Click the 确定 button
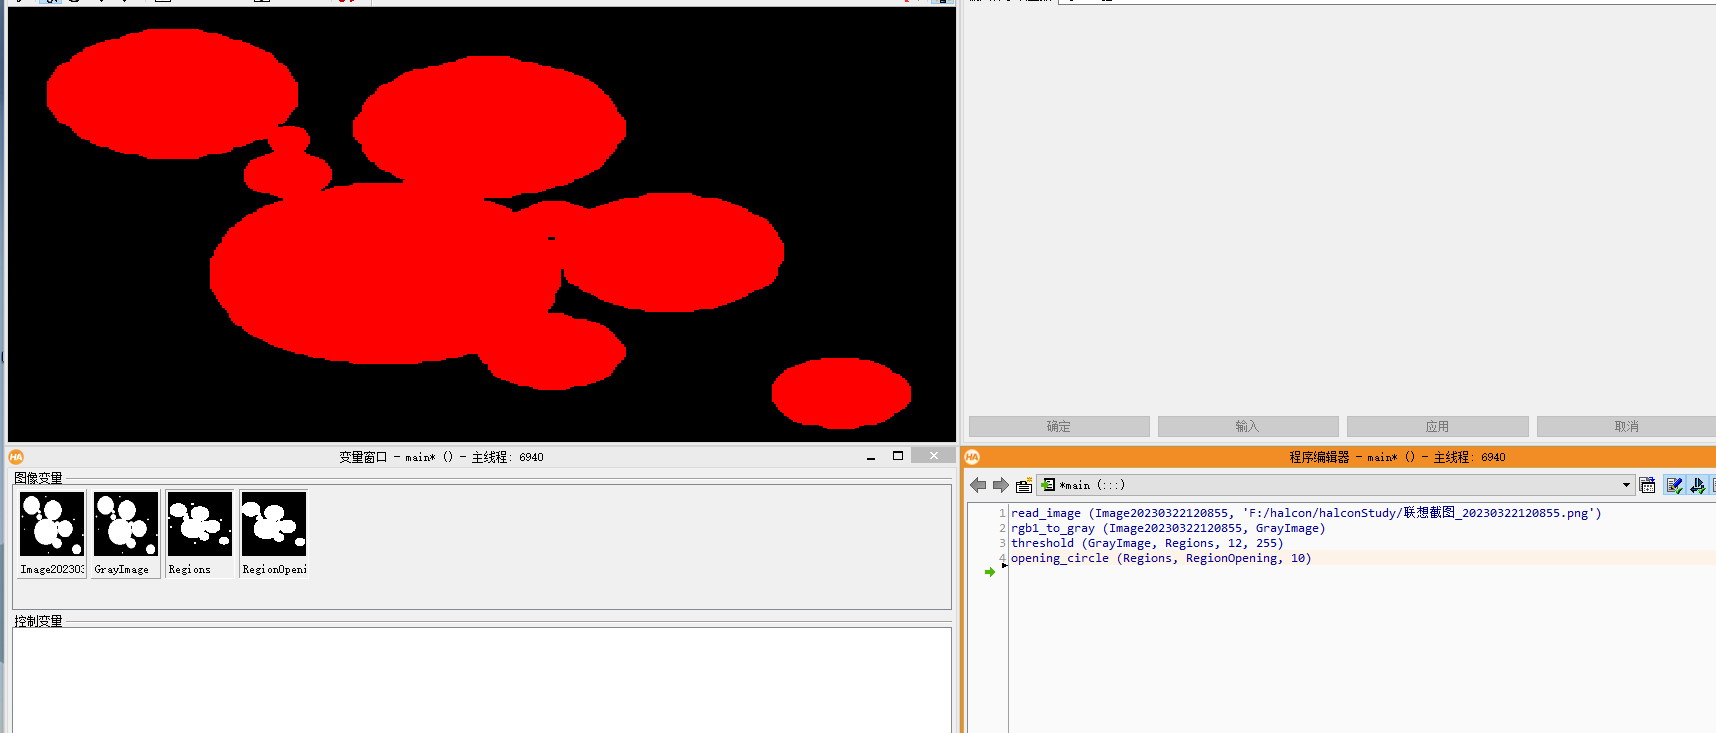Image resolution: width=1716 pixels, height=733 pixels. [1059, 426]
